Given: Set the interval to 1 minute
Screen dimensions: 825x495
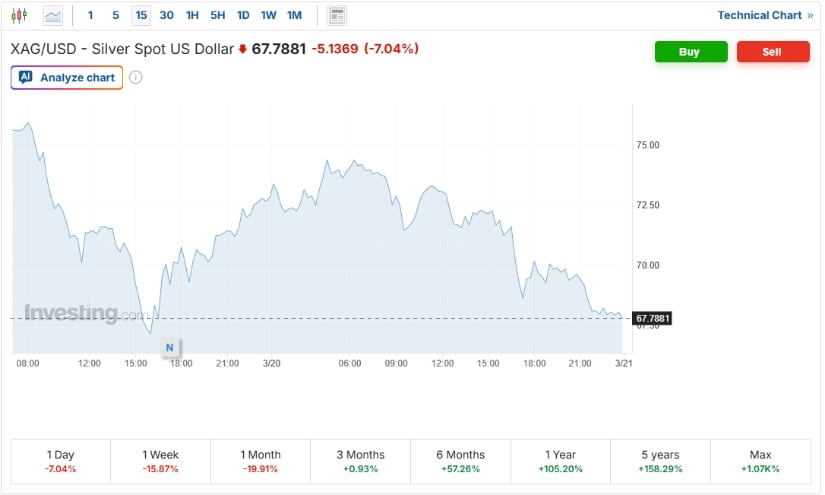Looking at the screenshot, I should [91, 15].
